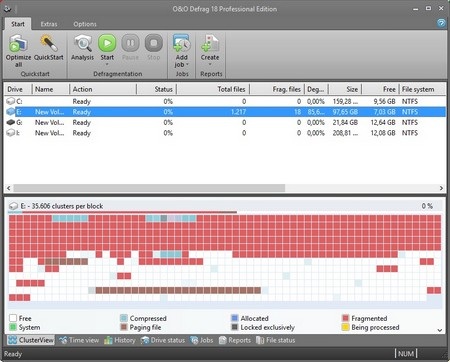Sort by File system column header

423,89
